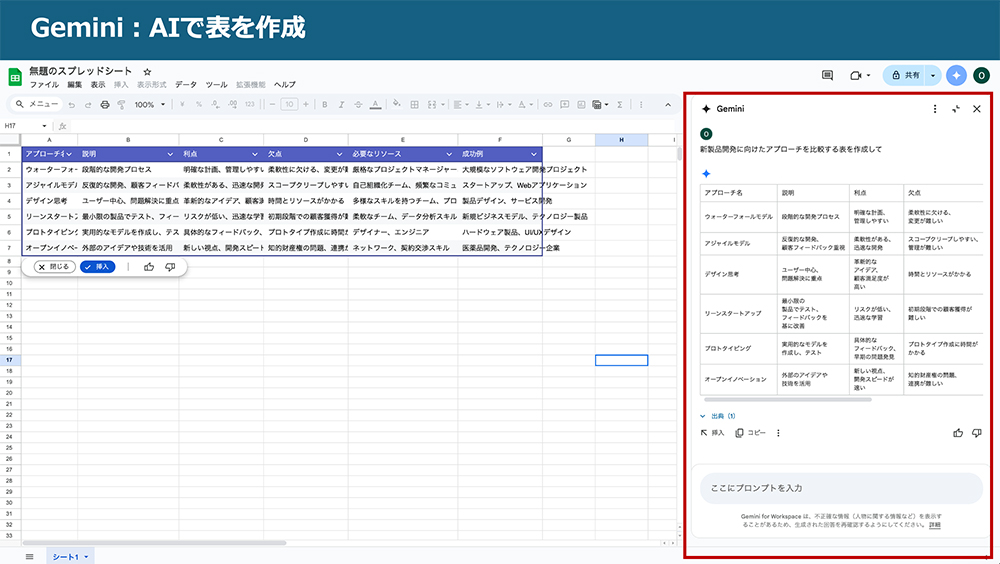Viewport: 1000px width, 564px height.
Task: Redo the action in toolbar
Action: coord(88,105)
